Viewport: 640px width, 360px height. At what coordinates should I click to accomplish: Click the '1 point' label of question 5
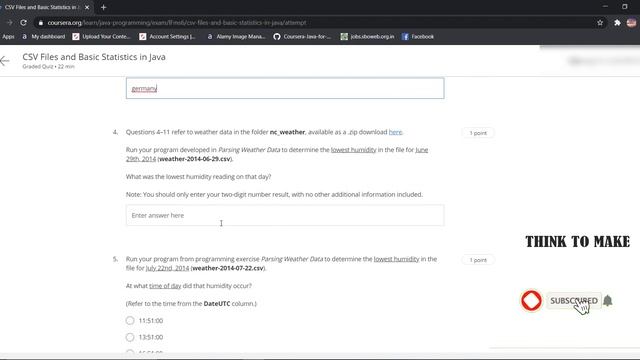pyautogui.click(x=478, y=260)
